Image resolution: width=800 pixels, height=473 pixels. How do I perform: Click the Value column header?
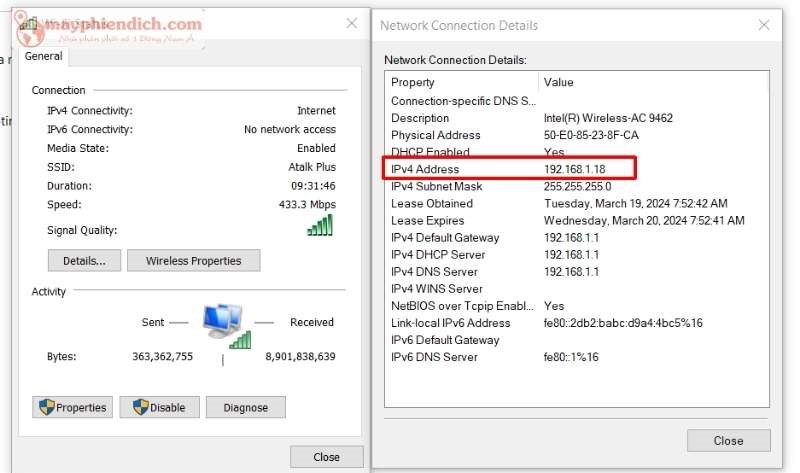pyautogui.click(x=654, y=82)
